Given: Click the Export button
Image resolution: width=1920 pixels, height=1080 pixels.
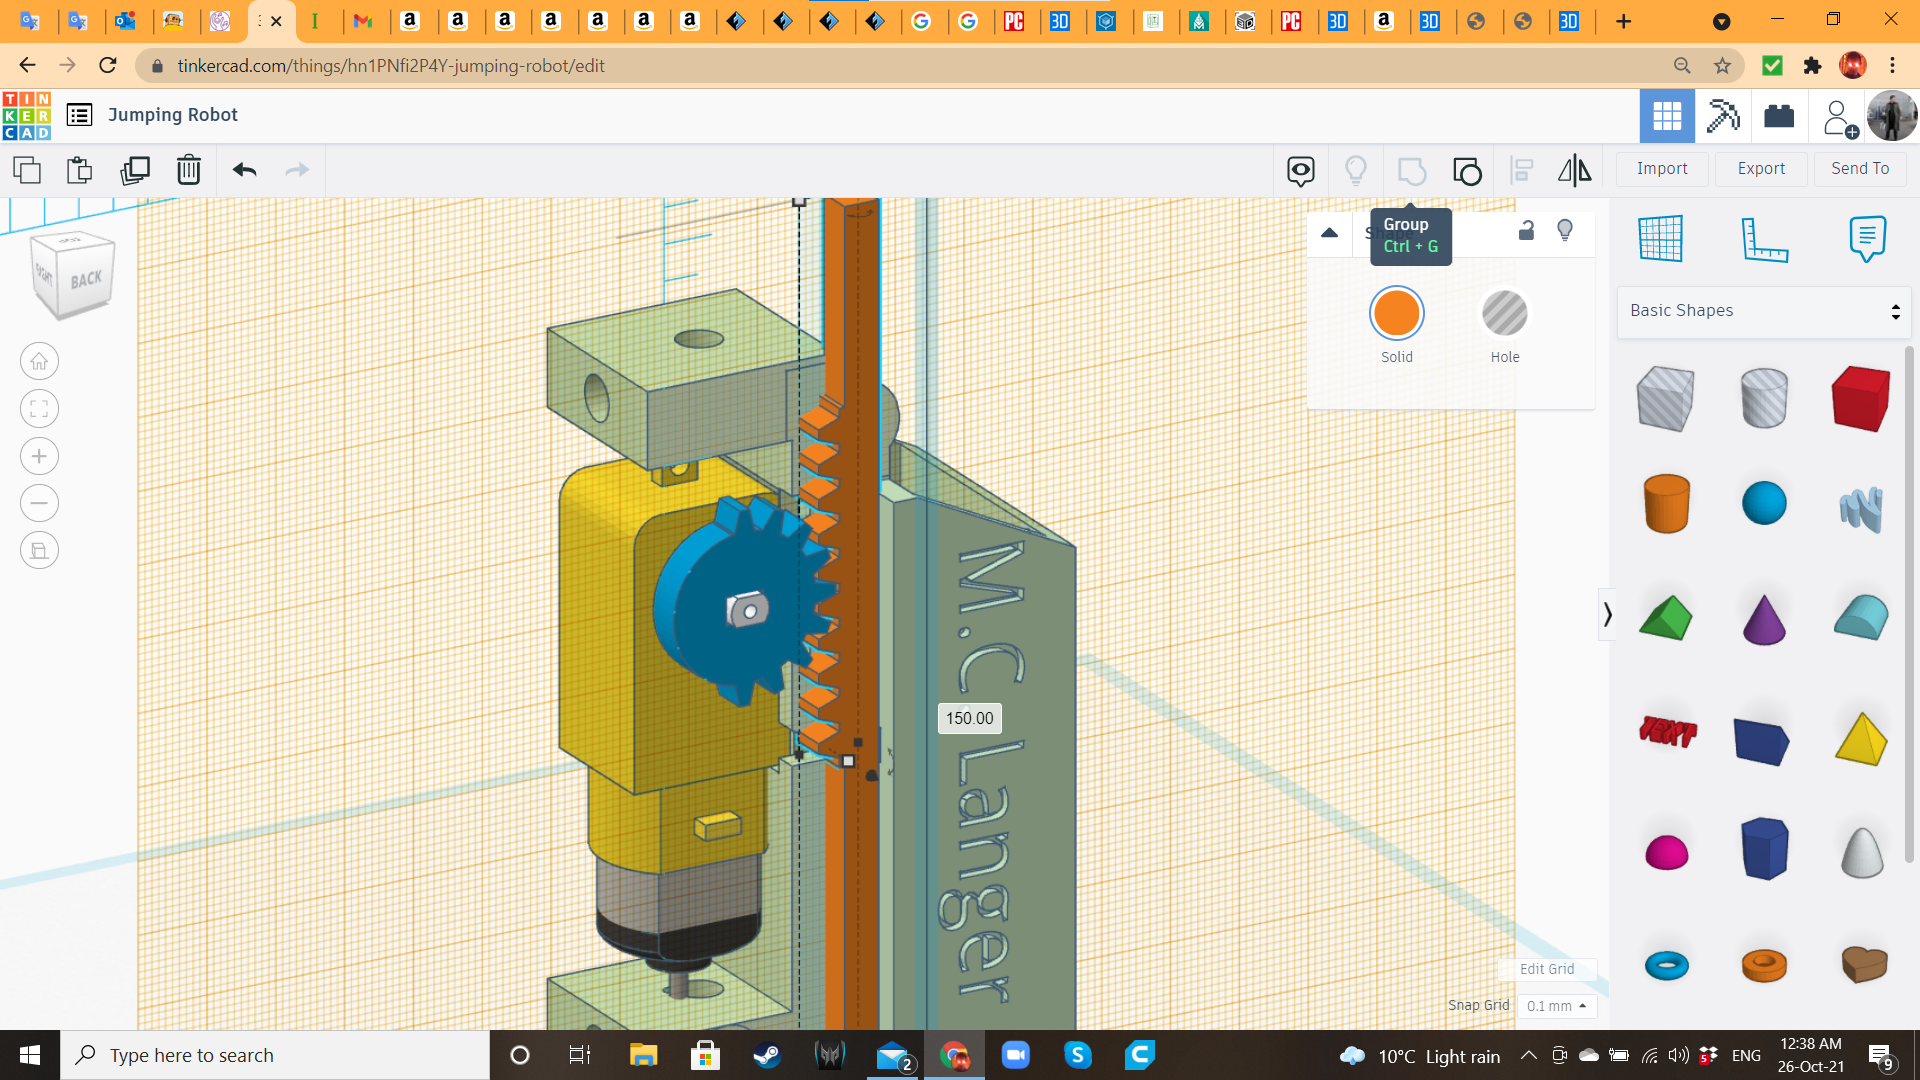Looking at the screenshot, I should 1761,169.
